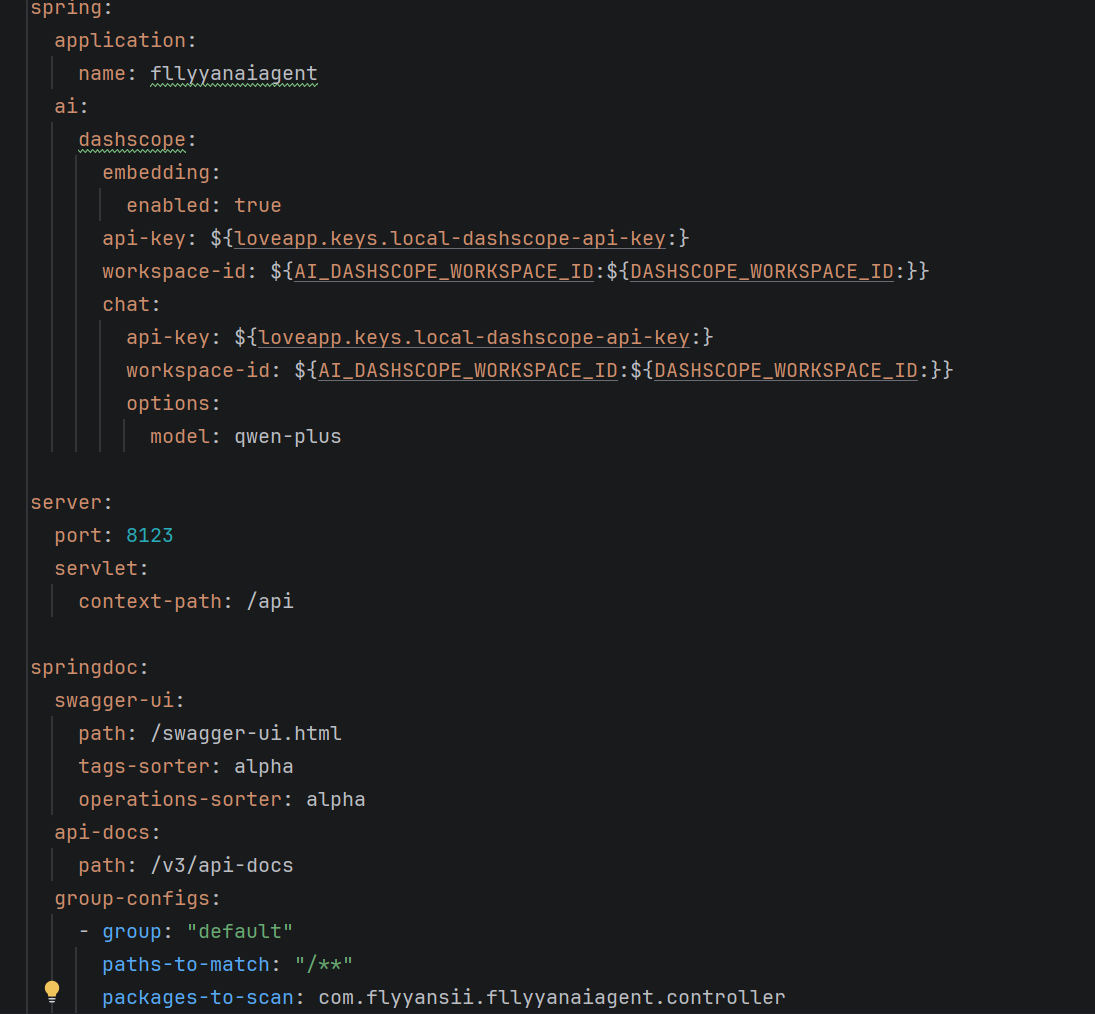
Task: Click the /v3/api-docs path value
Action: click(x=221, y=866)
